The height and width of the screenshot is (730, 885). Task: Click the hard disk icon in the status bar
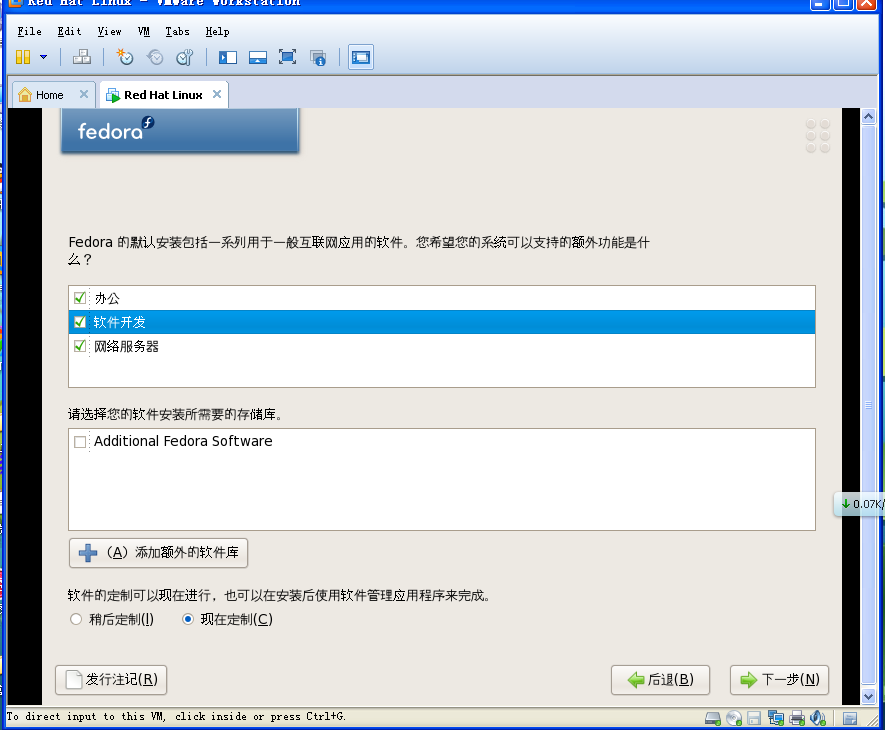pos(713,717)
